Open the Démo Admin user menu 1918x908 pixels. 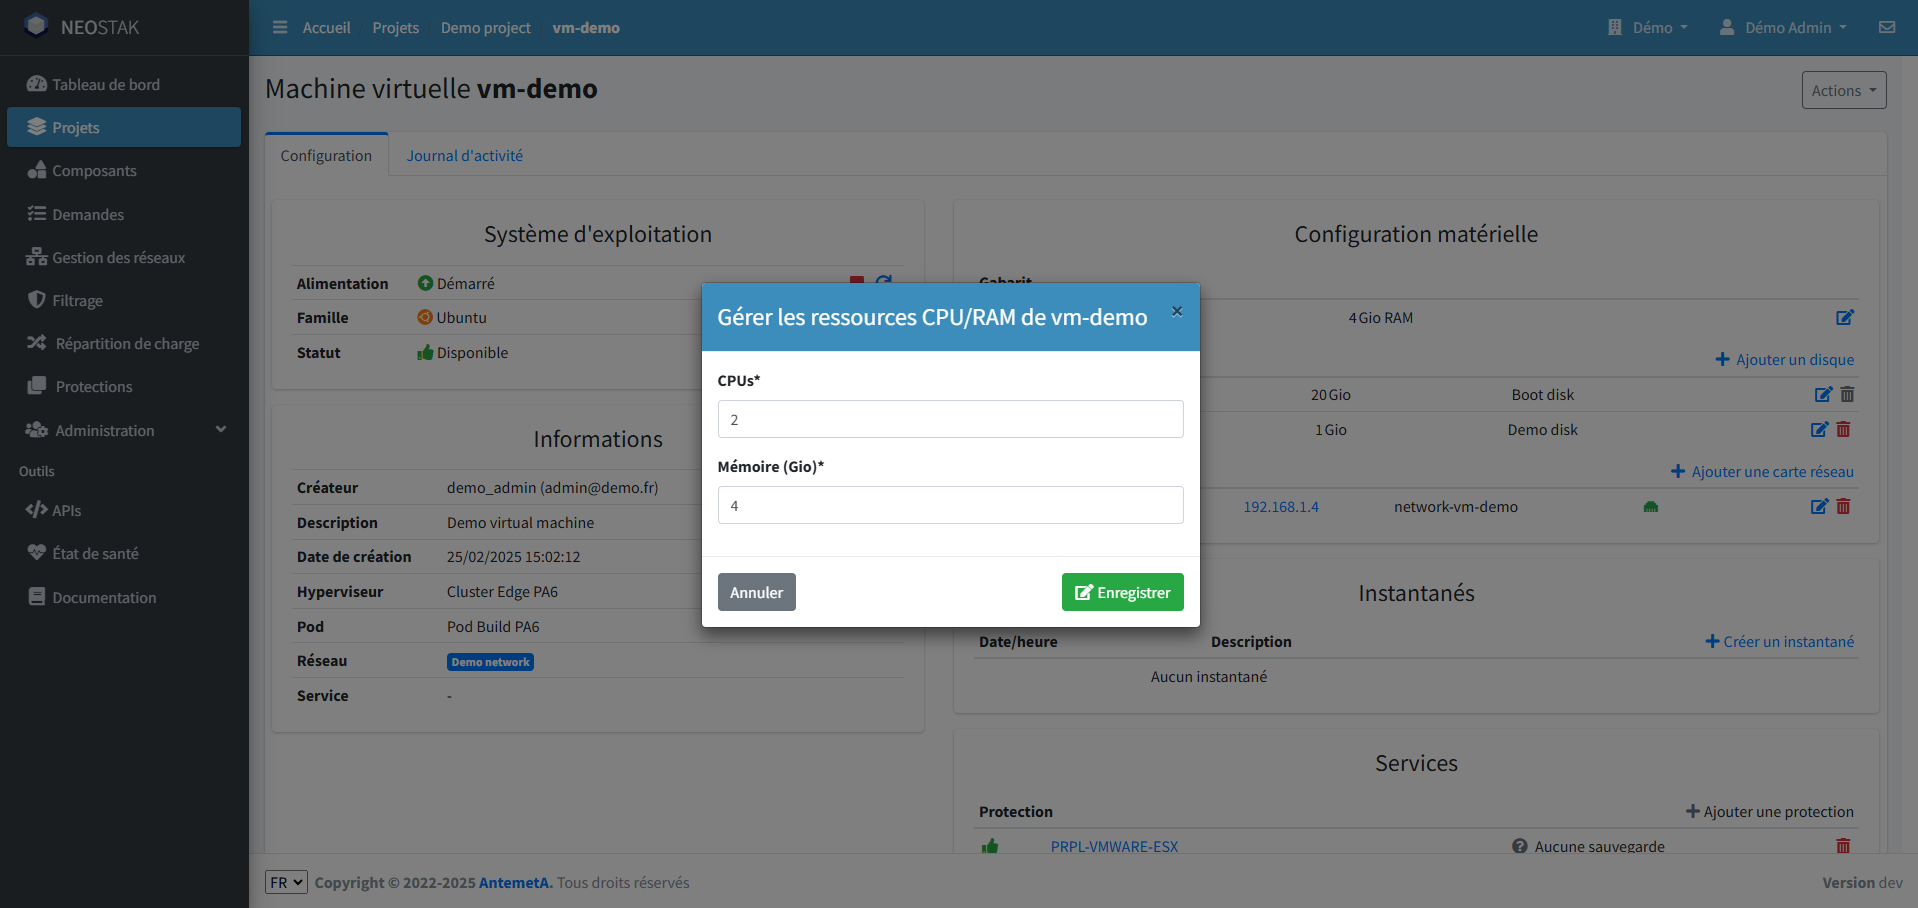pyautogui.click(x=1783, y=28)
